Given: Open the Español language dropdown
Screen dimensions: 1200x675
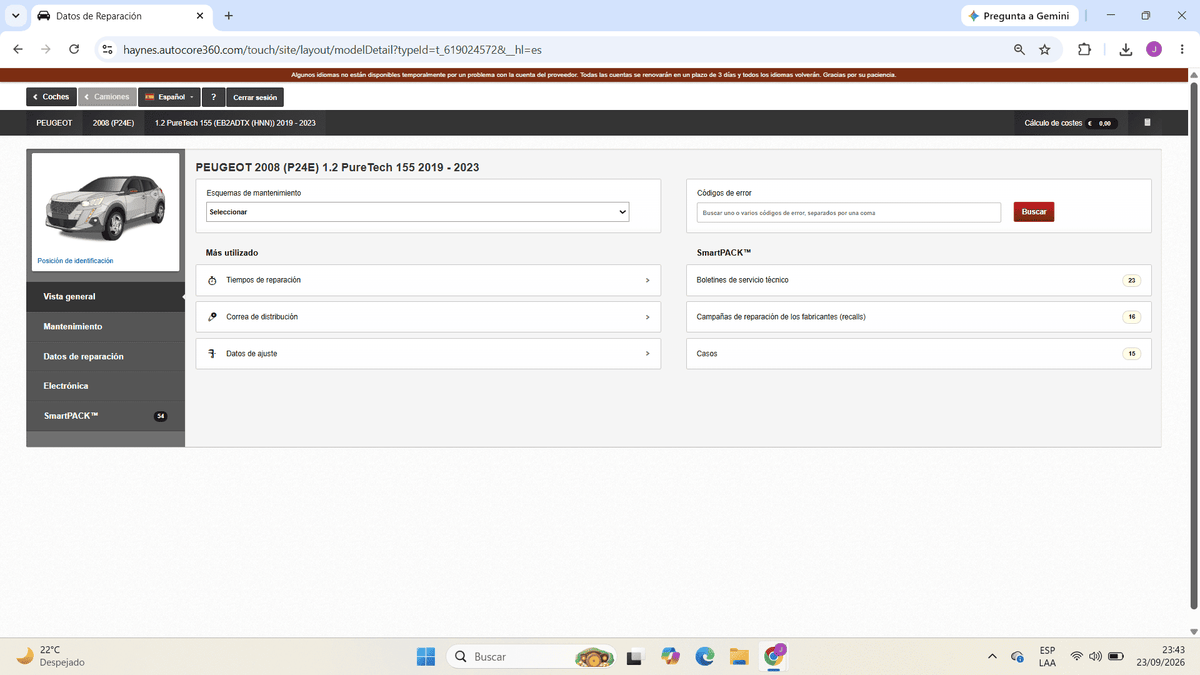Looking at the screenshot, I should [x=169, y=97].
